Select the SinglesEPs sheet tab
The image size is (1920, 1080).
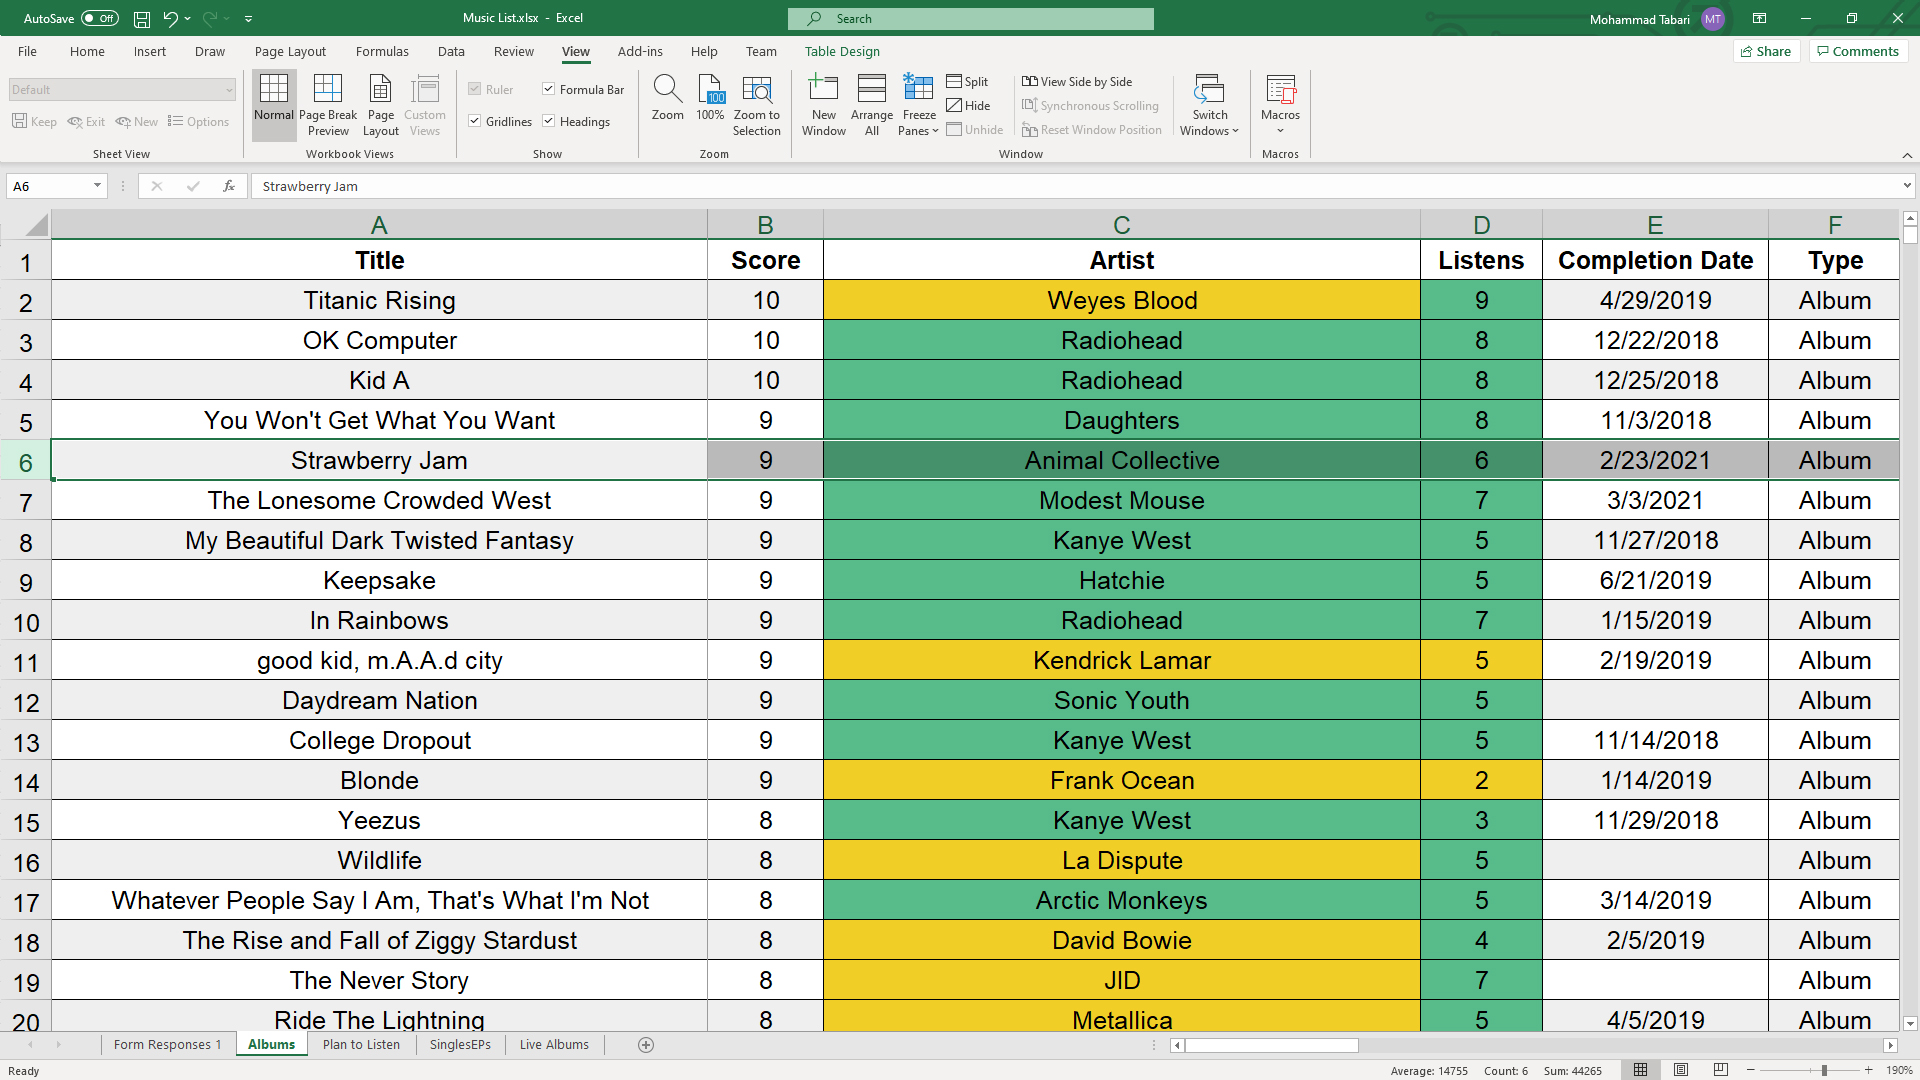(x=458, y=1044)
